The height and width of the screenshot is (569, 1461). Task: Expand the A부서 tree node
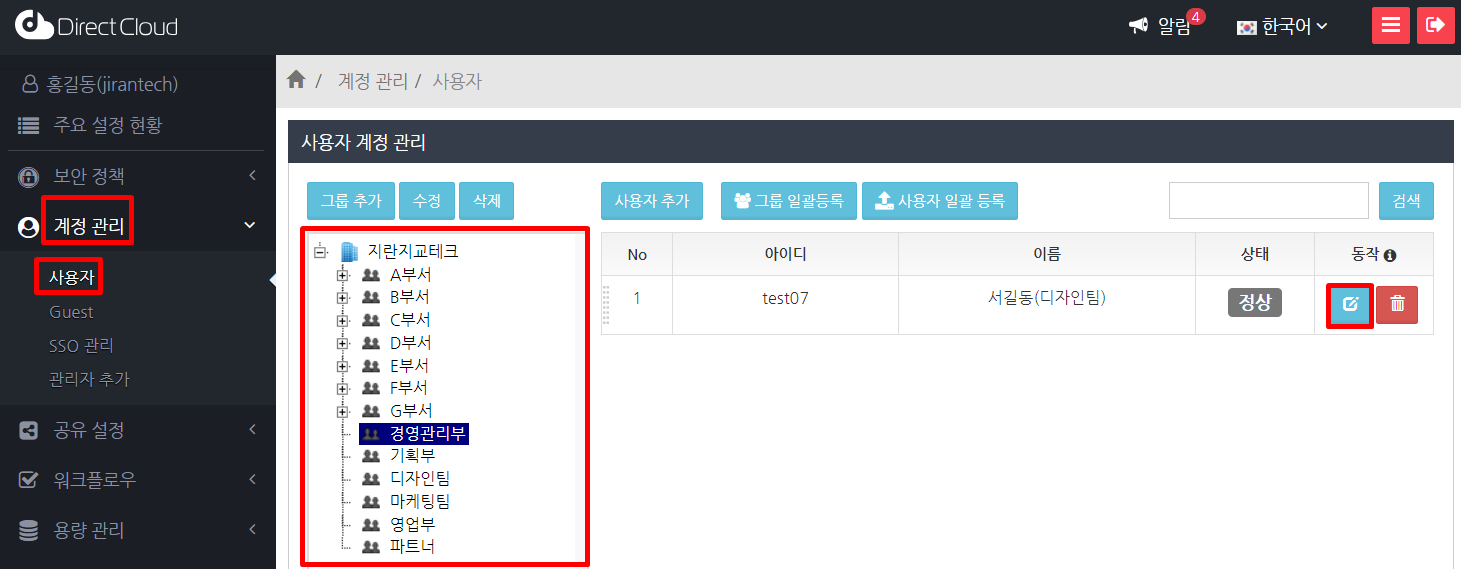click(x=343, y=274)
